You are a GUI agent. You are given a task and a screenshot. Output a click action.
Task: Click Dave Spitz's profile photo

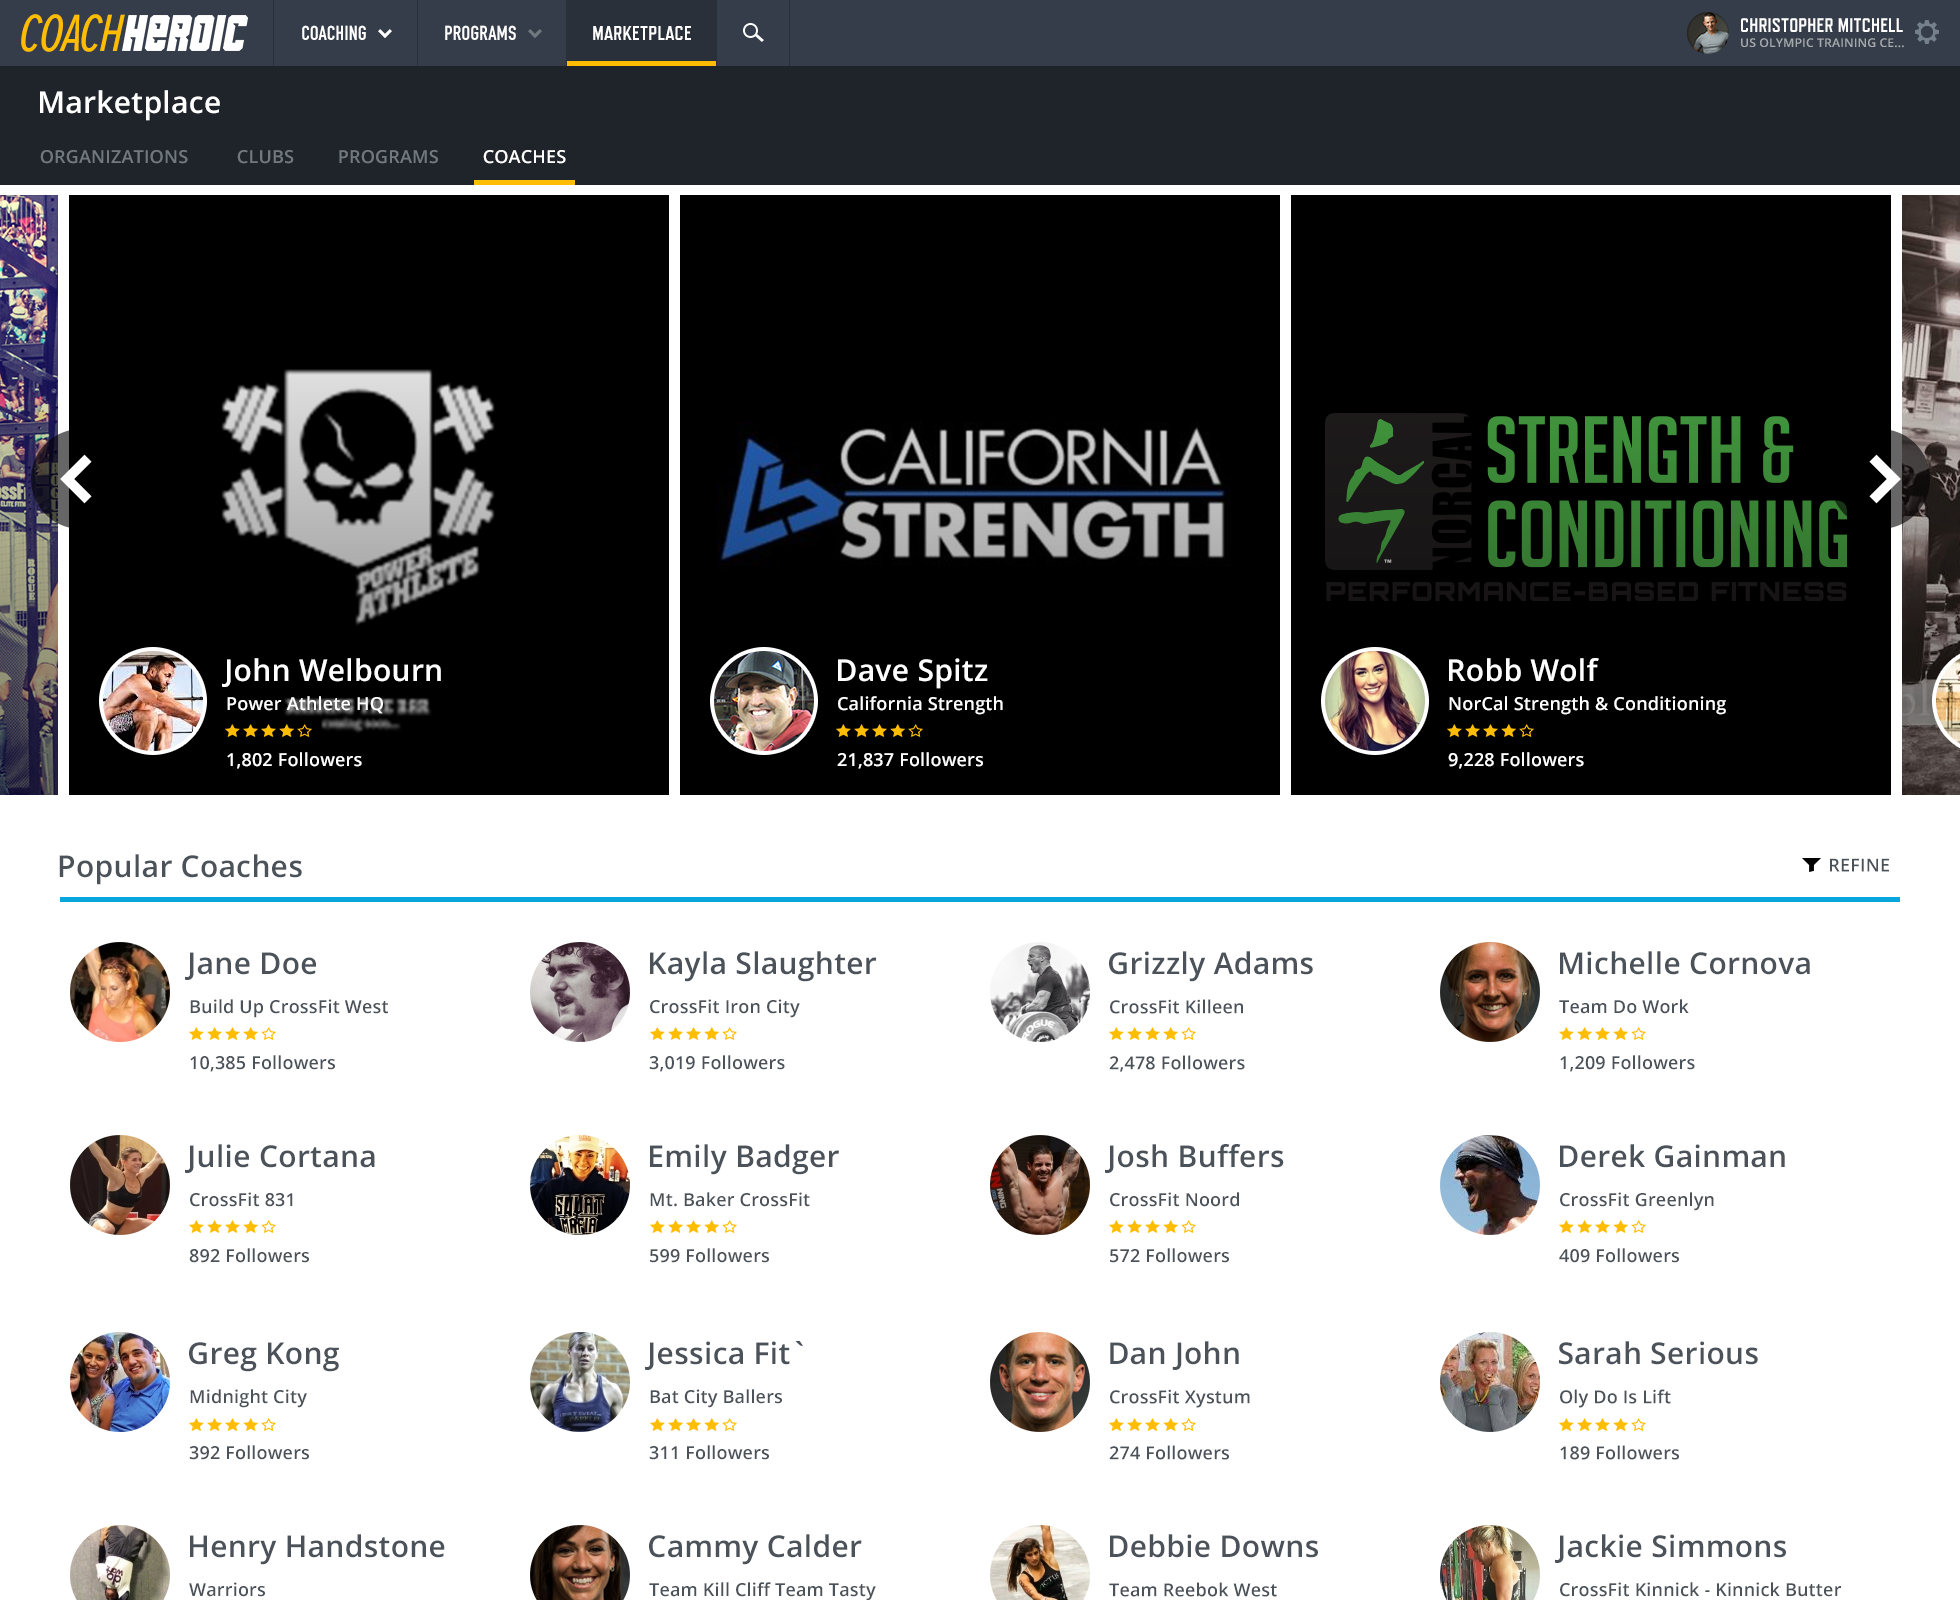point(764,701)
